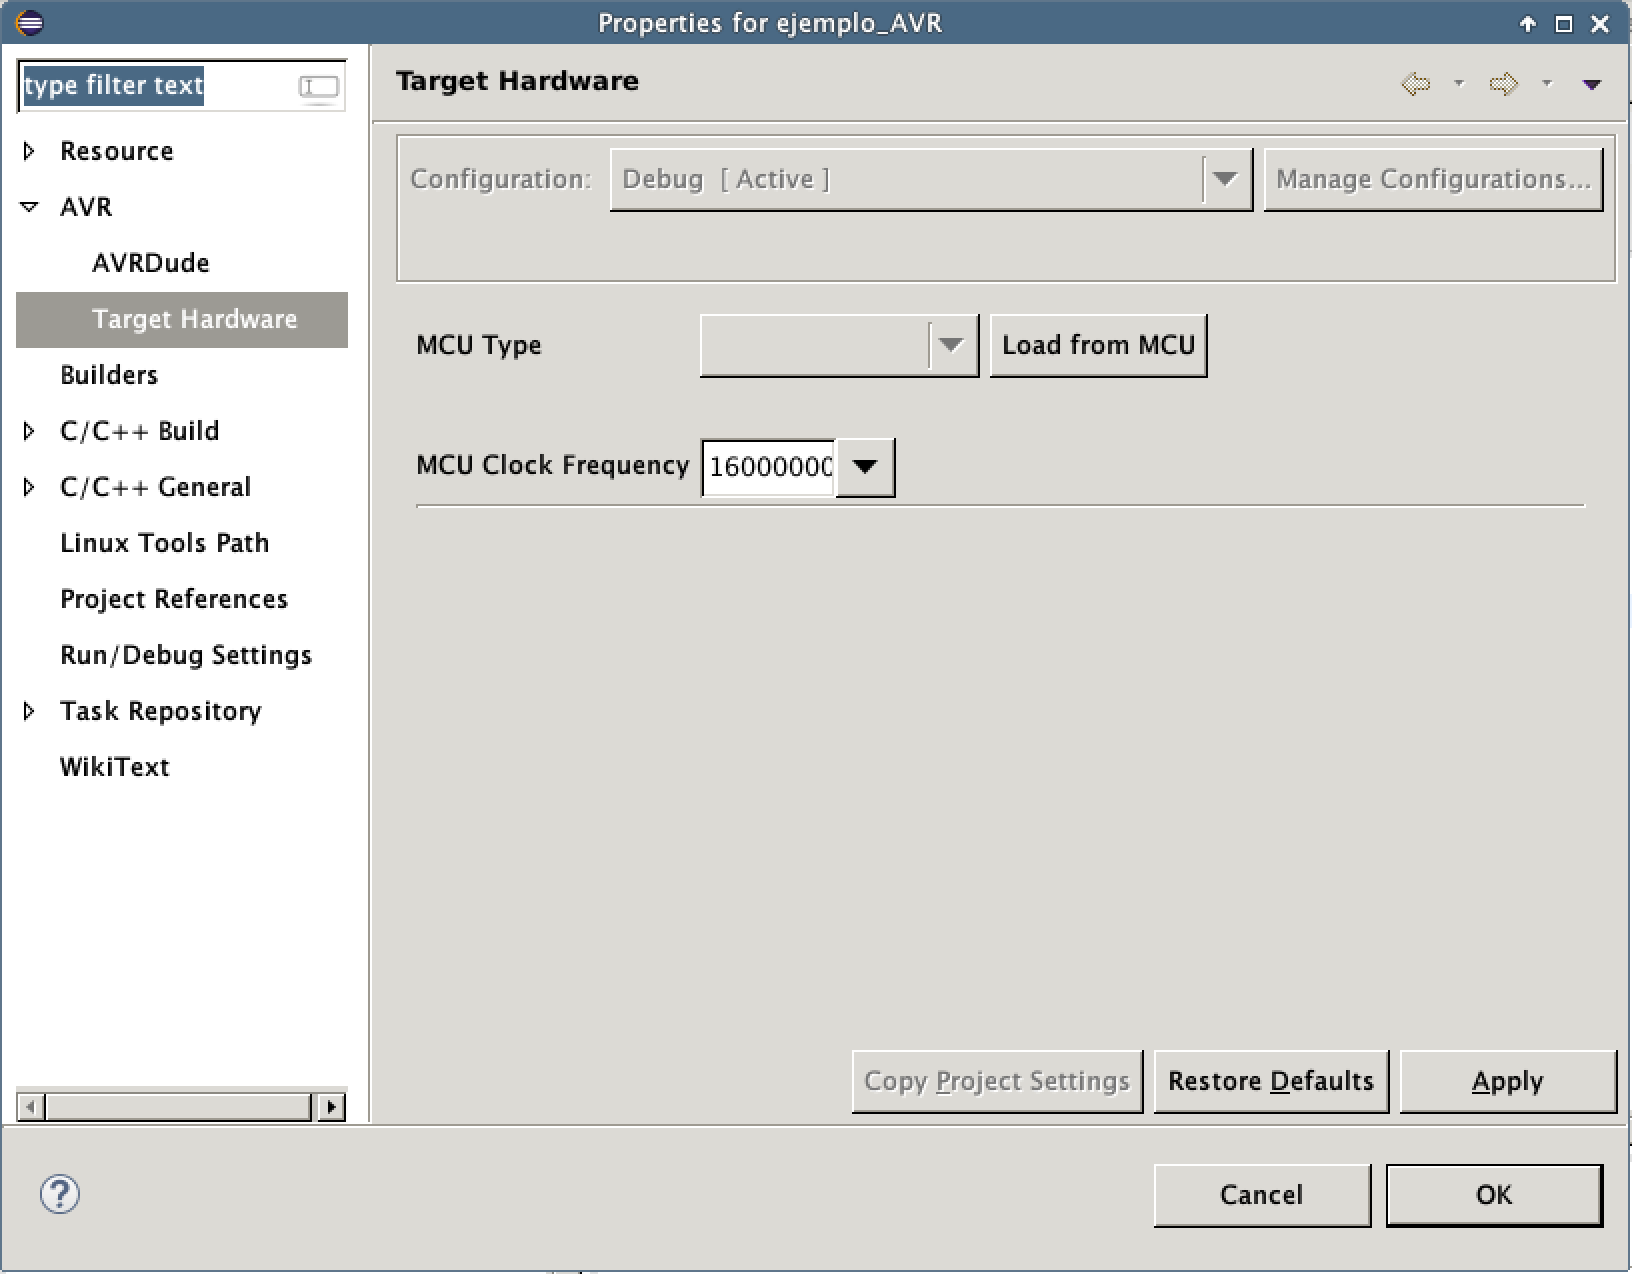Image resolution: width=1632 pixels, height=1274 pixels.
Task: Open the MCU Type dropdown
Action: tap(951, 345)
